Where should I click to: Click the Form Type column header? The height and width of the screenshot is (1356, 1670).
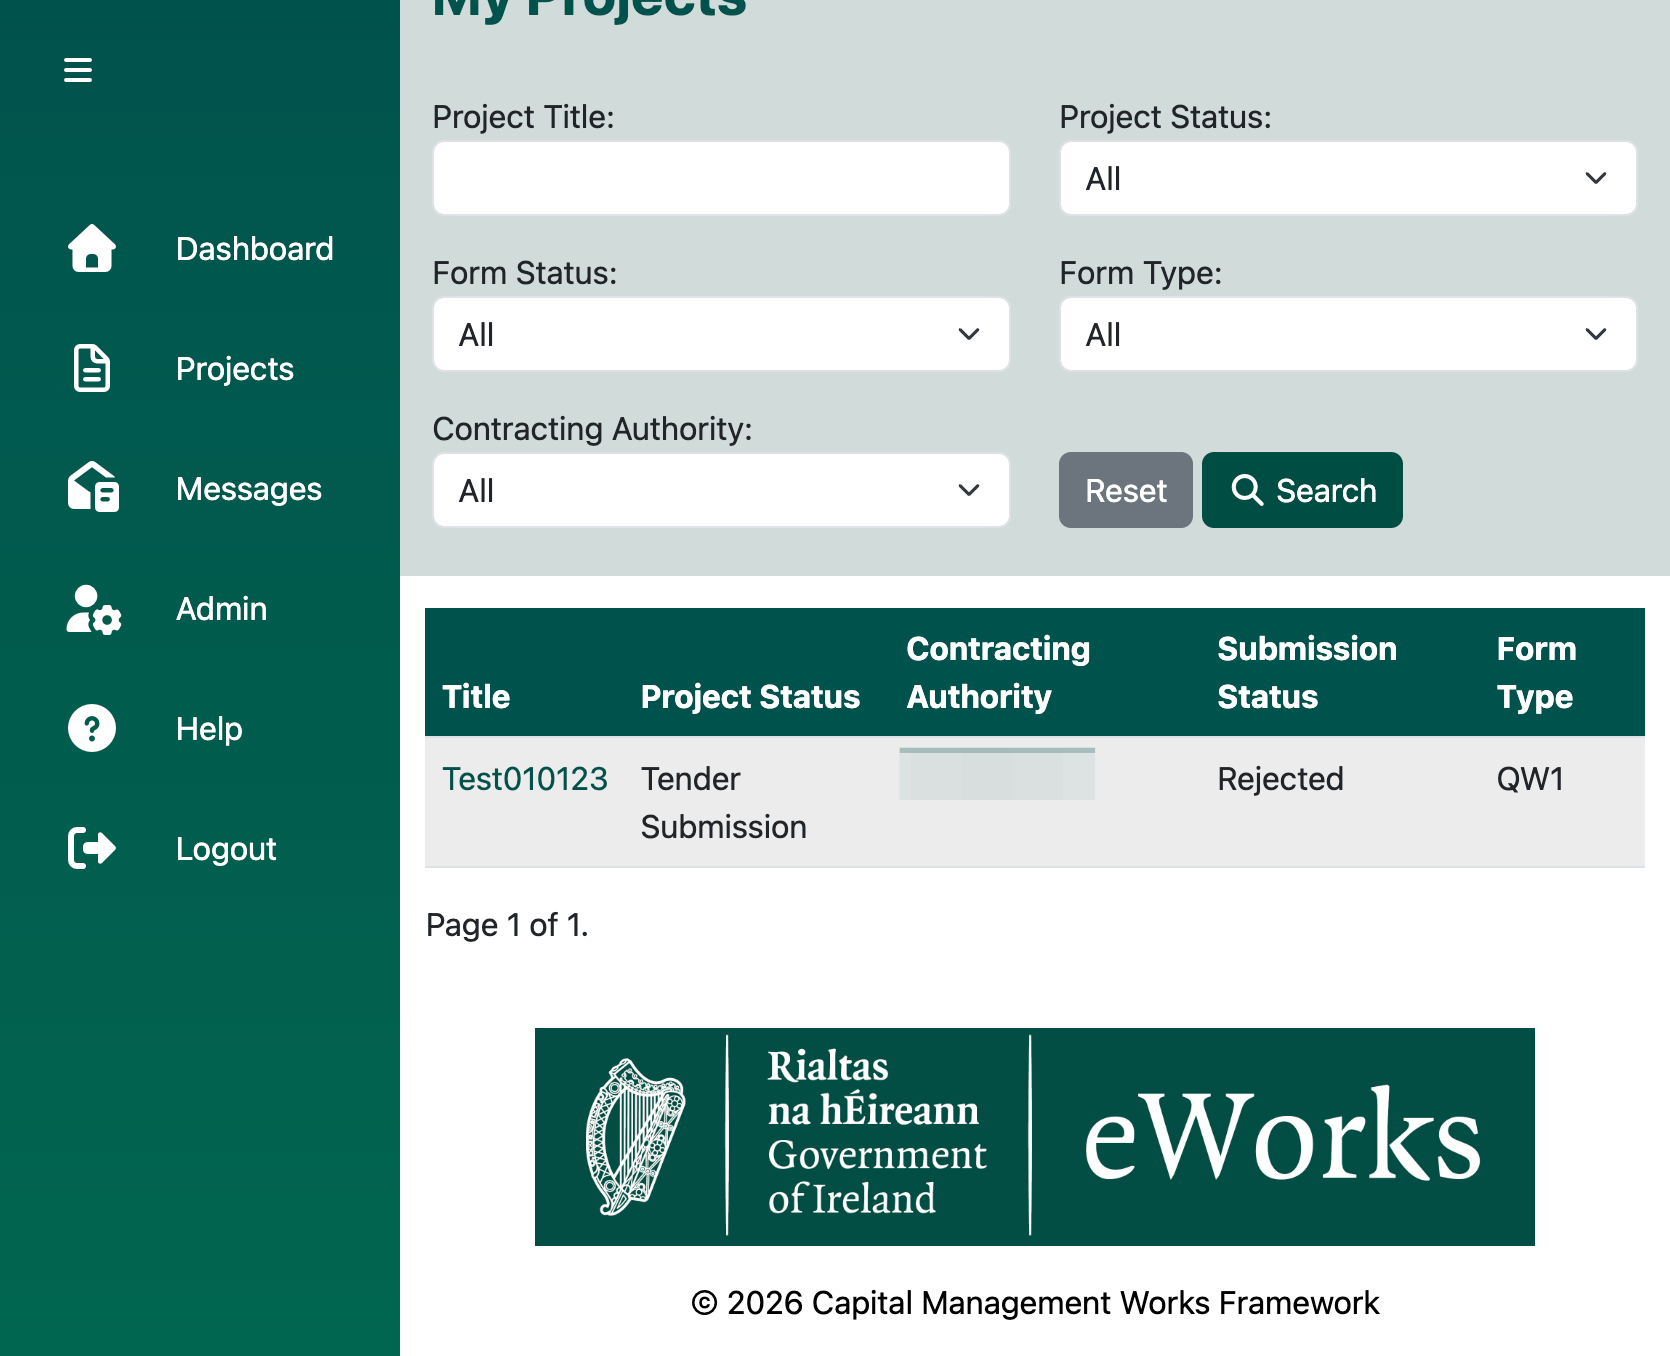tap(1536, 672)
